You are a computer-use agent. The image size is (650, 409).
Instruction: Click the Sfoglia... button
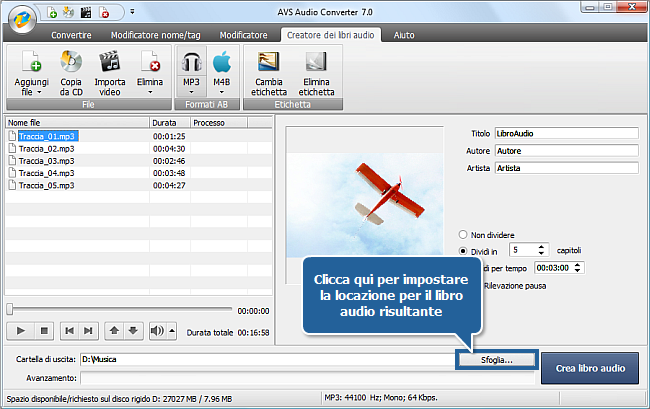(497, 358)
